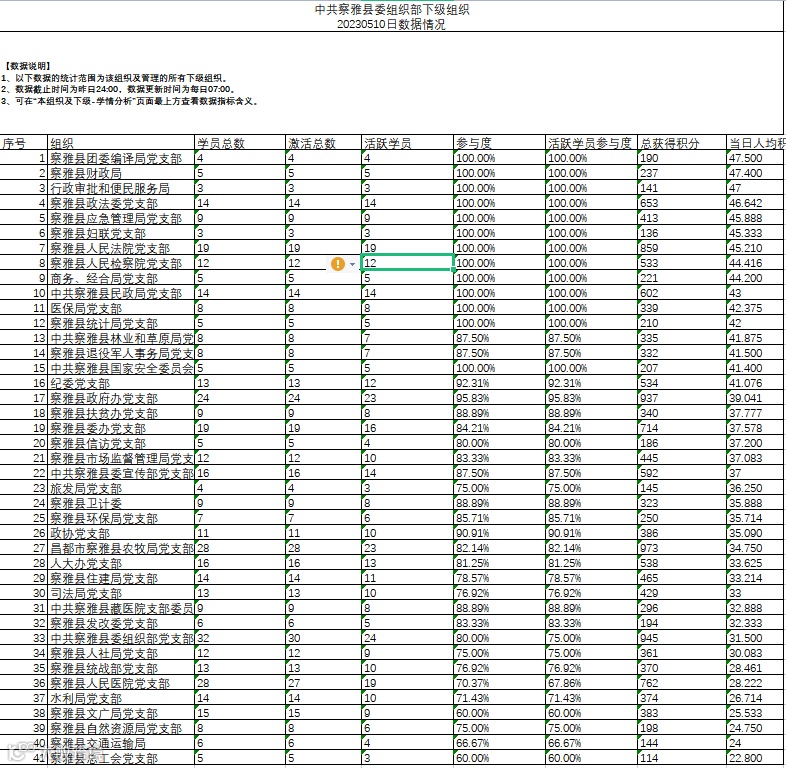Select cell 行政审批和便民服务局
This screenshot has width=786, height=768.
click(x=121, y=188)
